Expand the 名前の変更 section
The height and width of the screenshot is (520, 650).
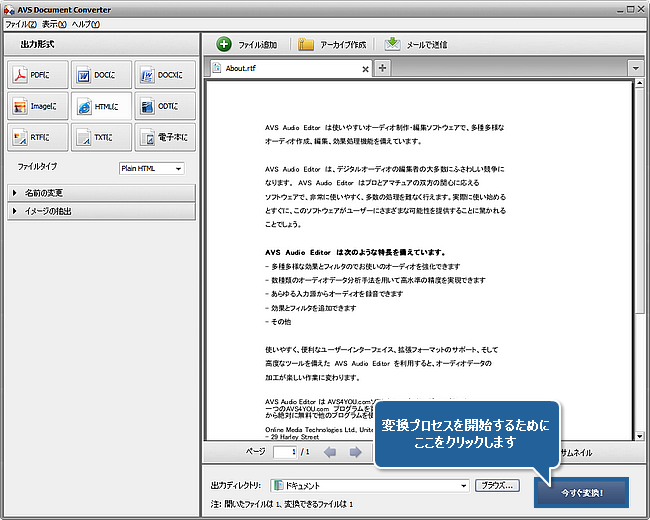click(102, 193)
